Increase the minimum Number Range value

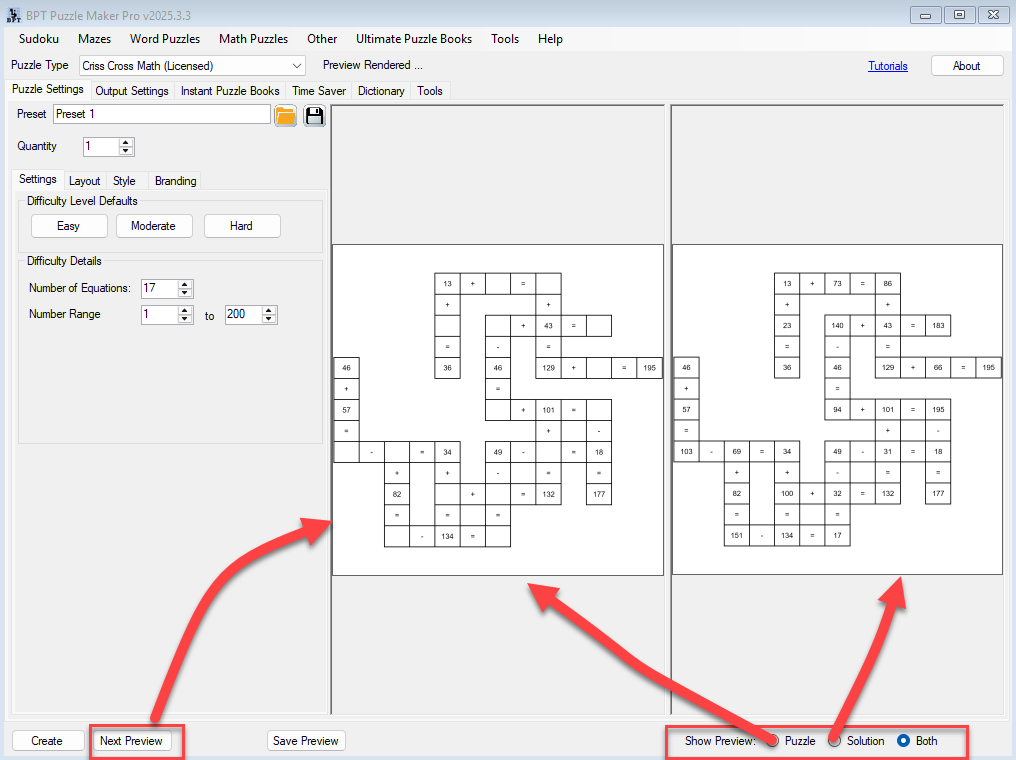pyautogui.click(x=185, y=310)
